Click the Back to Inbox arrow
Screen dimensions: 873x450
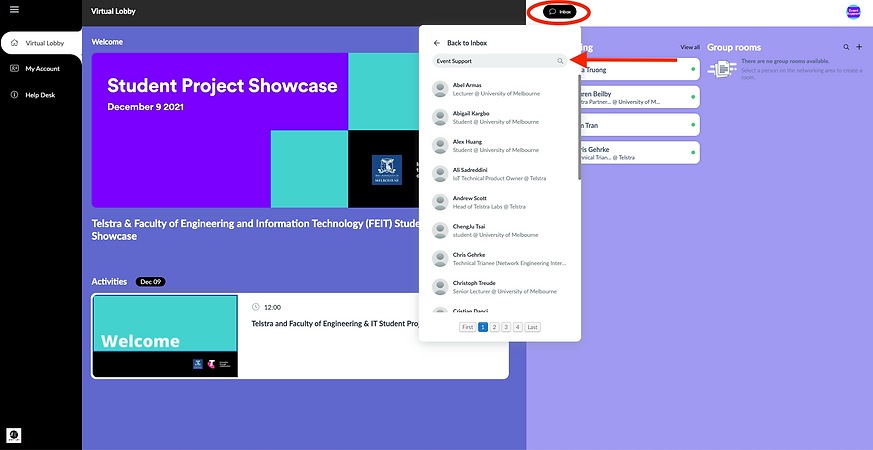pyautogui.click(x=437, y=43)
